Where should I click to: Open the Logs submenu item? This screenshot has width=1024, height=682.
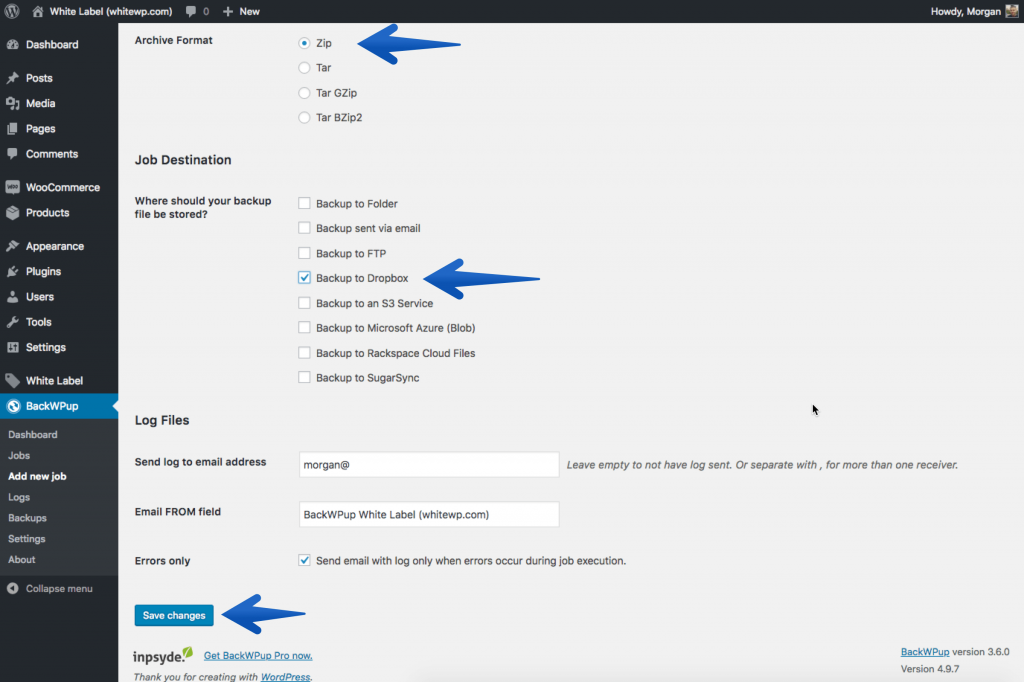point(19,497)
